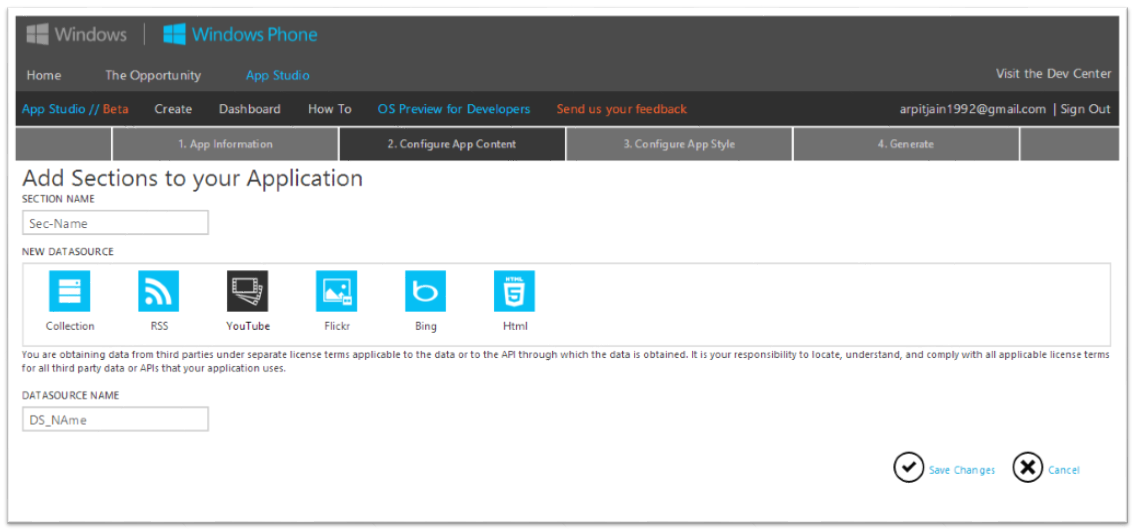Click the Collection label under icon
The image size is (1134, 529).
click(x=70, y=326)
